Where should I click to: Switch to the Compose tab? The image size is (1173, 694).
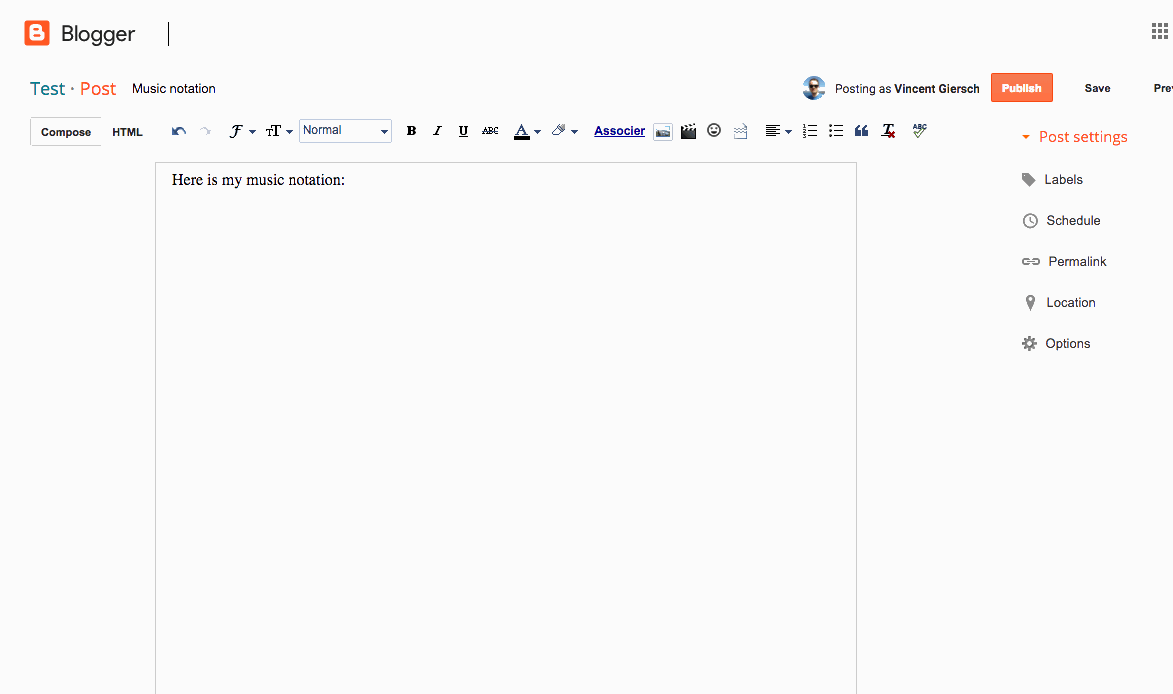pyautogui.click(x=65, y=131)
